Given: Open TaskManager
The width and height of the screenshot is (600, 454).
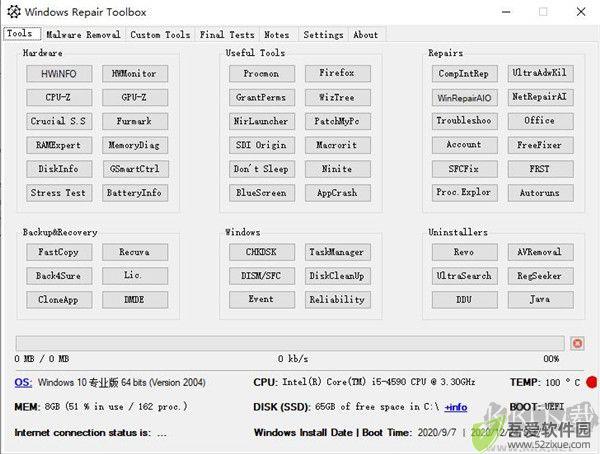Looking at the screenshot, I should coord(338,252).
